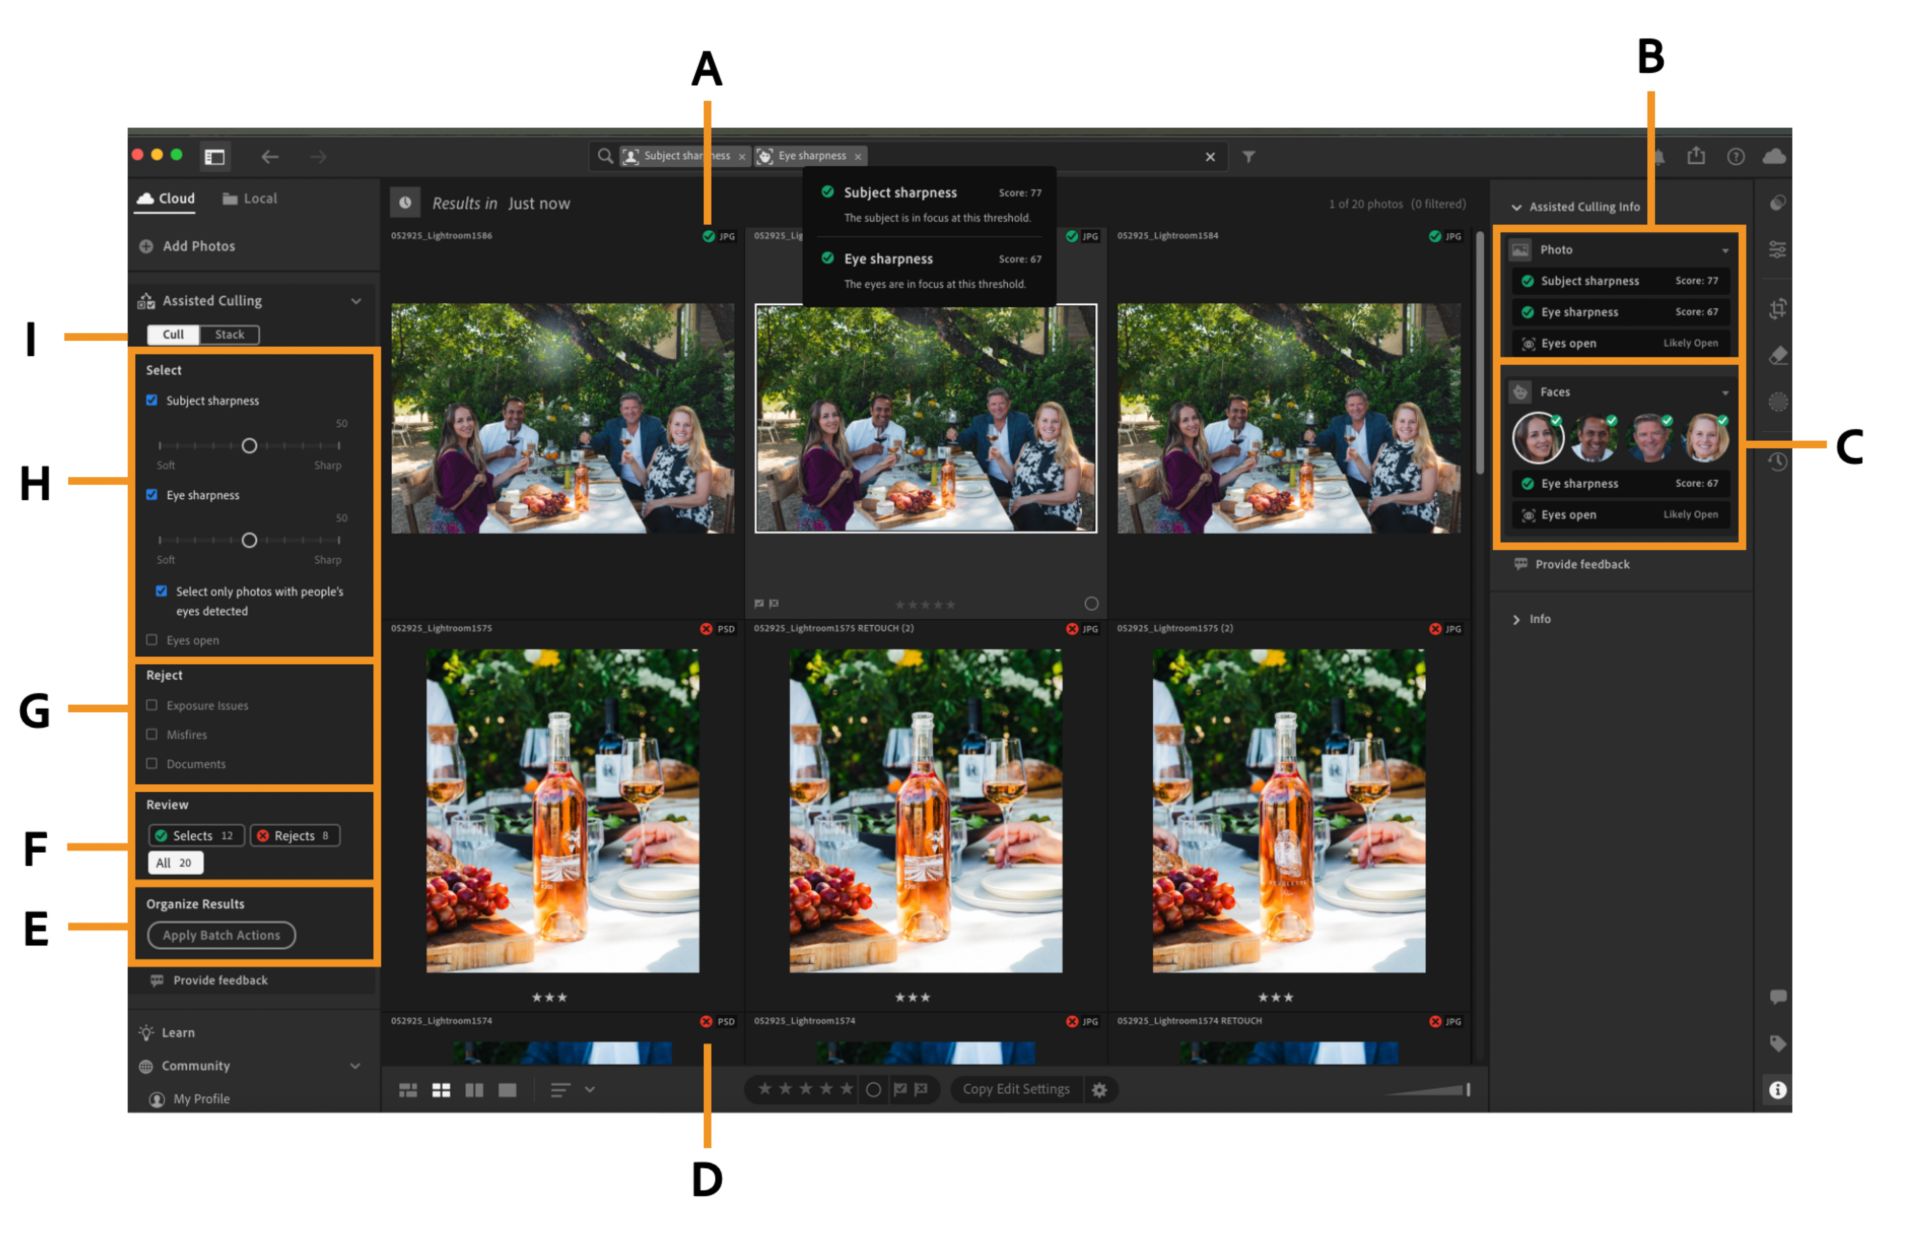This screenshot has height=1241, width=1920.
Task: Collapse the Photo section dropdown arrow
Action: click(1725, 250)
